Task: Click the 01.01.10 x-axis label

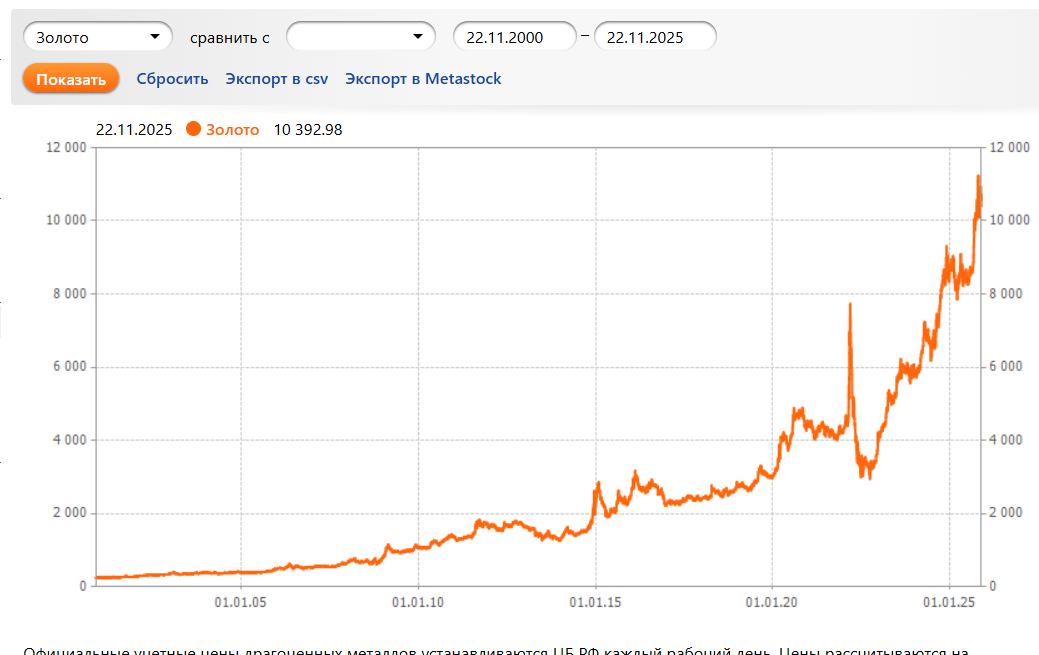Action: click(x=418, y=602)
